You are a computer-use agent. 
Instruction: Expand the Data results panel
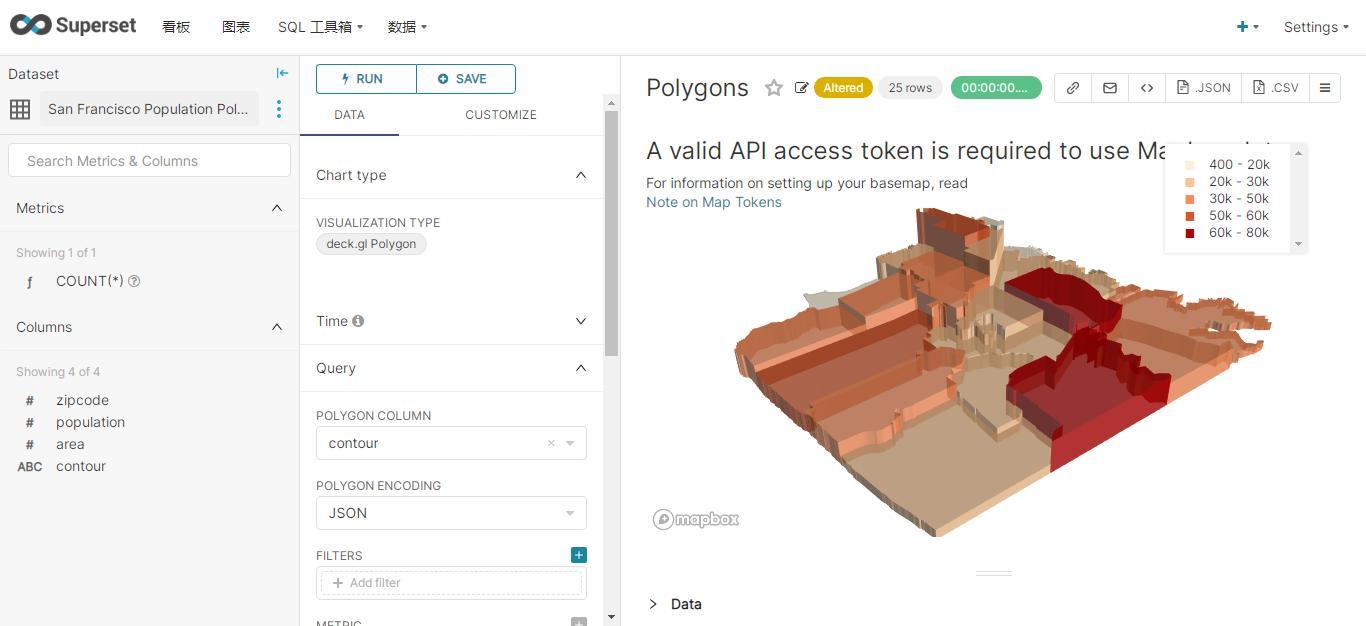coord(653,604)
